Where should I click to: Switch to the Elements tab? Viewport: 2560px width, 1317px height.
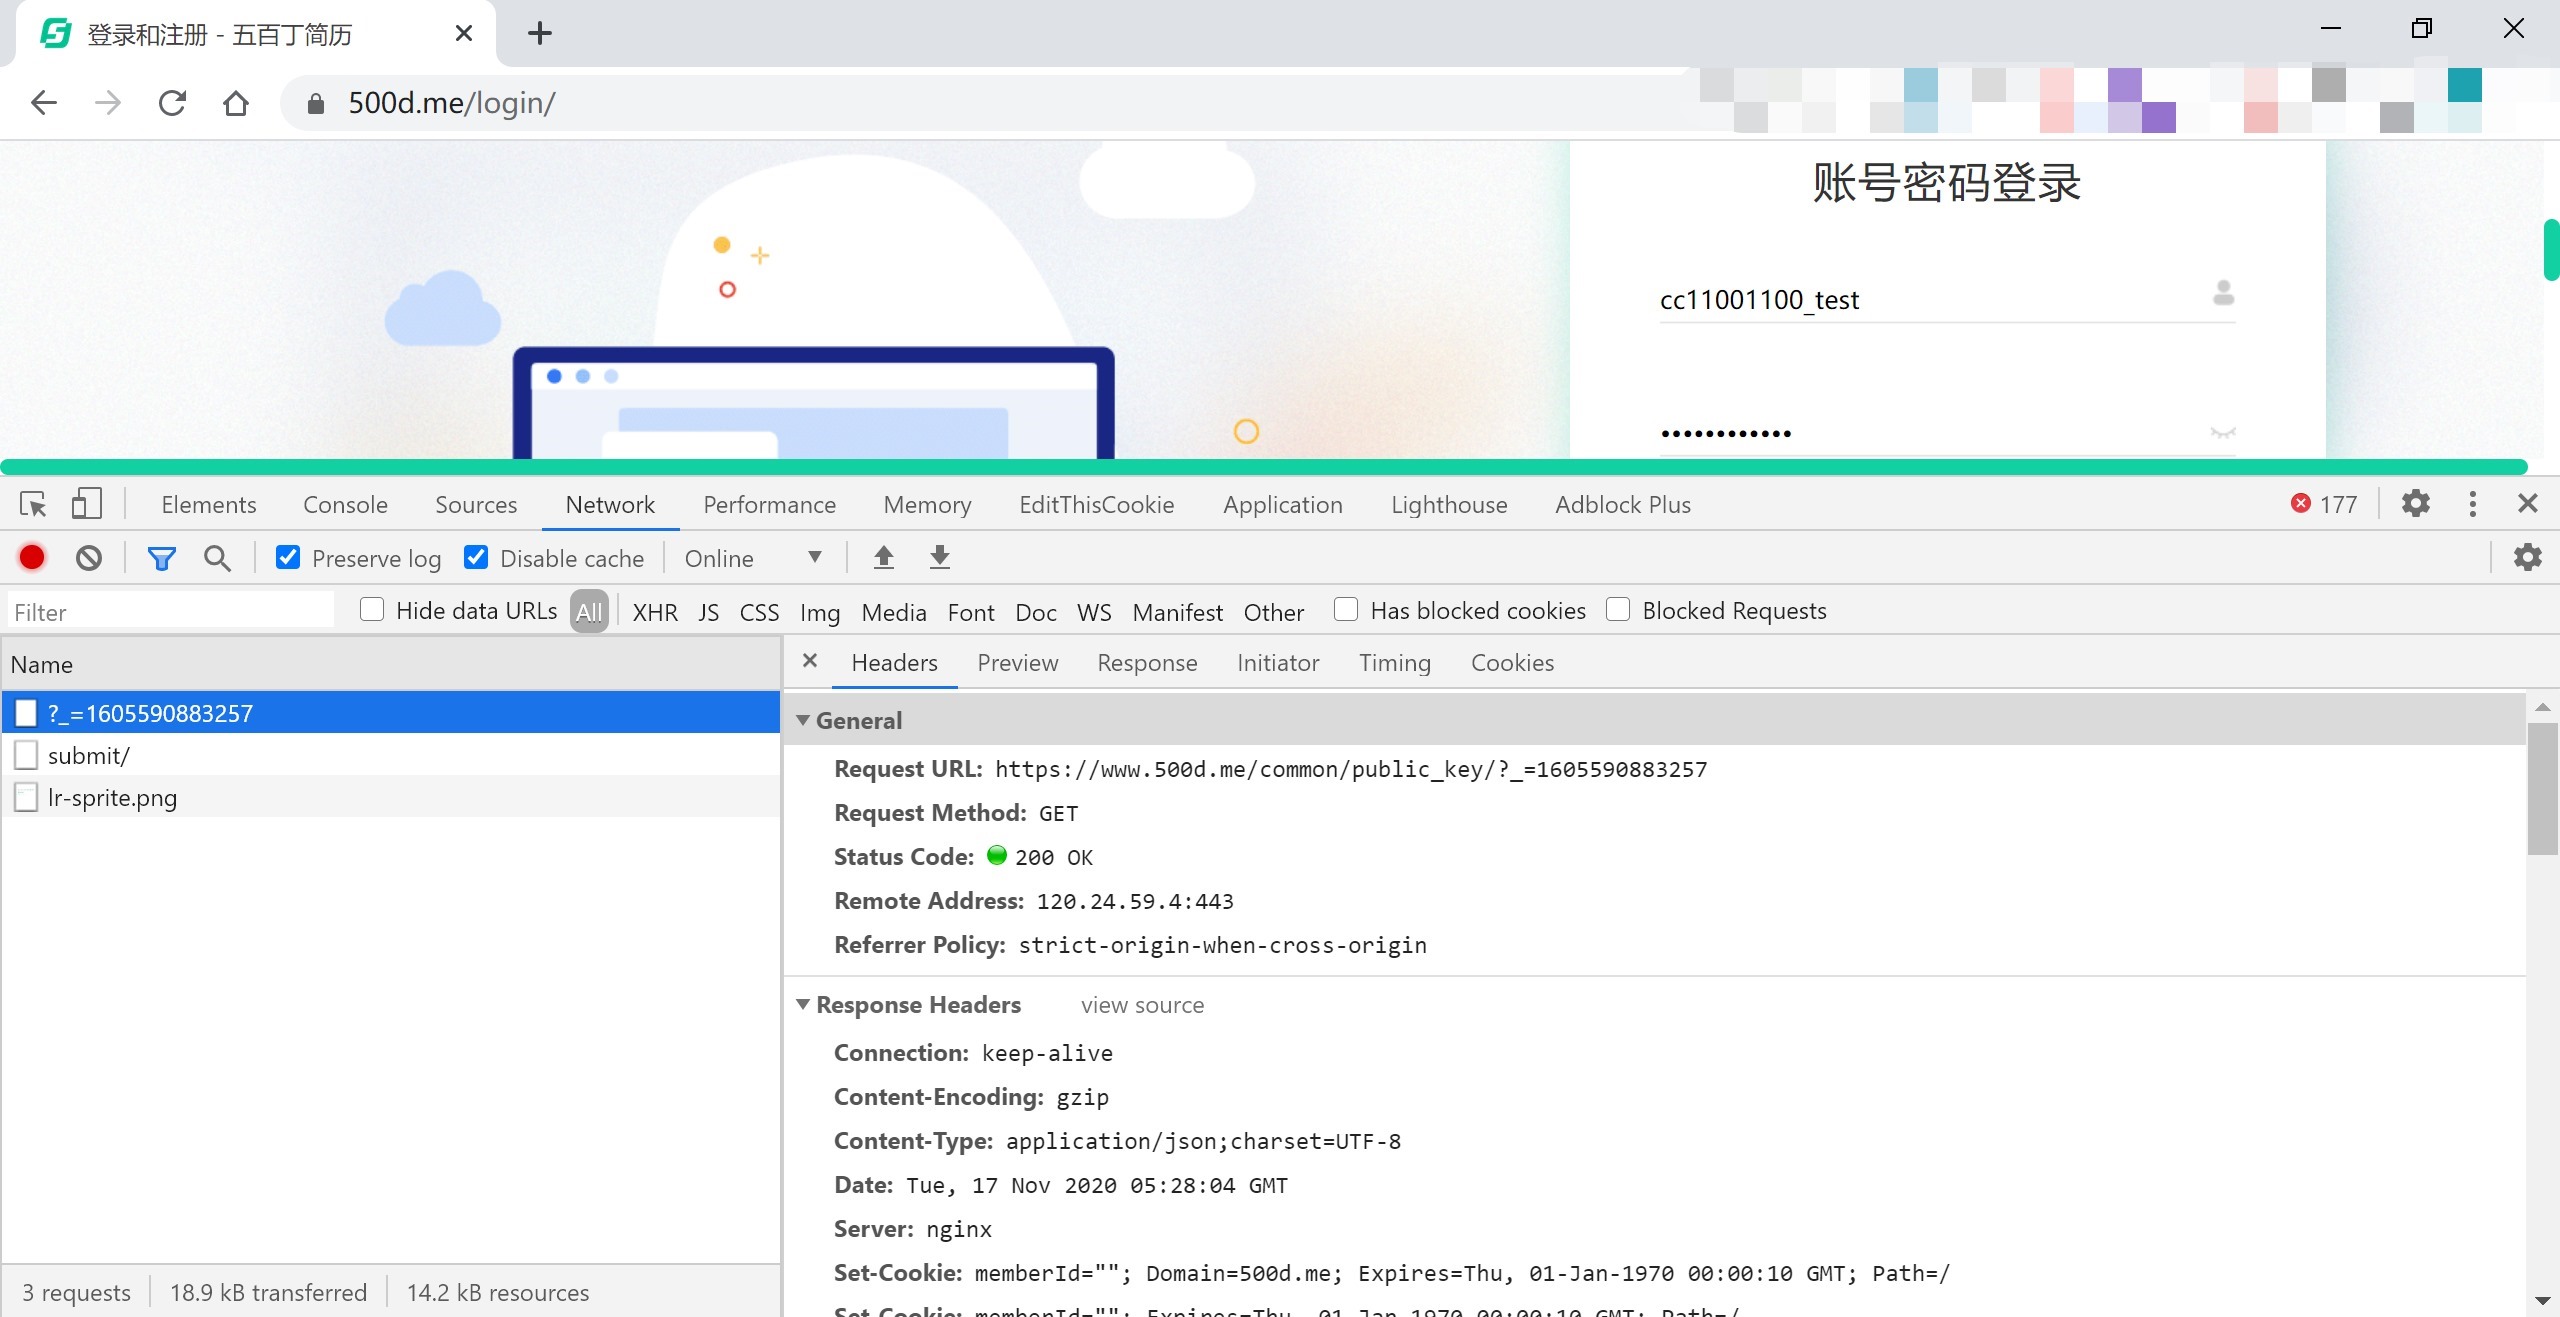(x=209, y=504)
